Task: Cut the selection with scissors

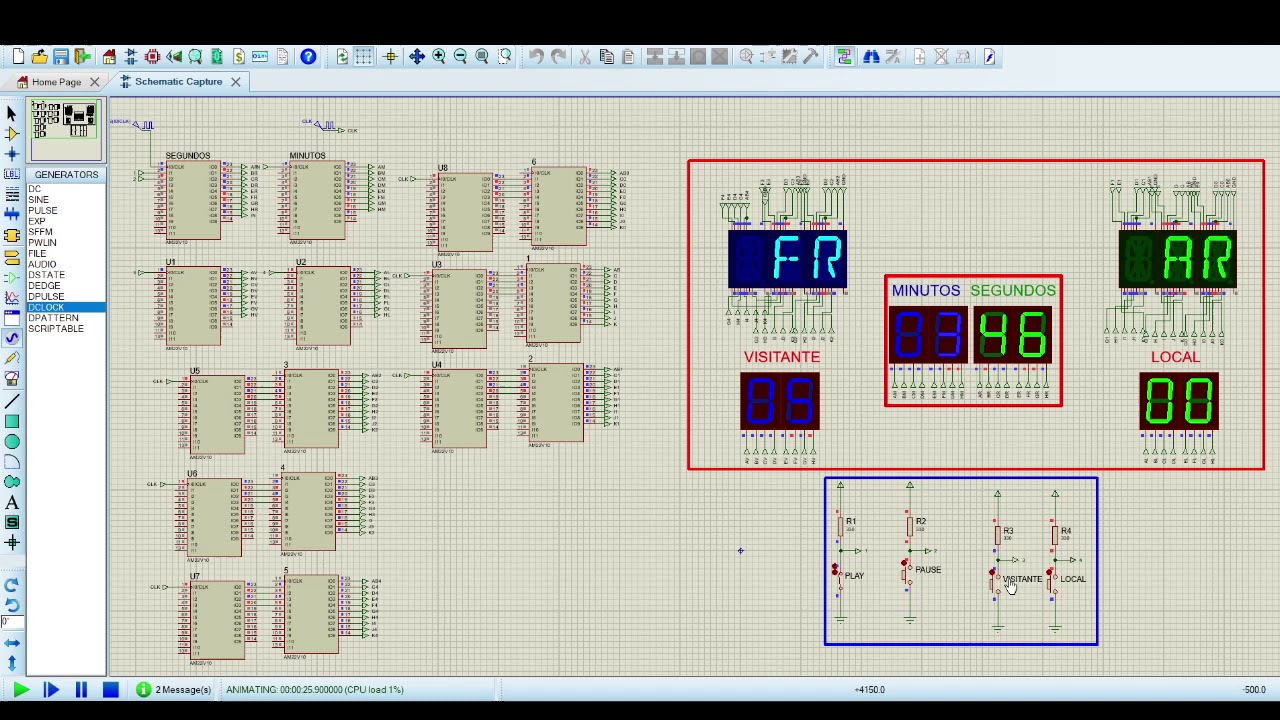Action: pyautogui.click(x=585, y=57)
